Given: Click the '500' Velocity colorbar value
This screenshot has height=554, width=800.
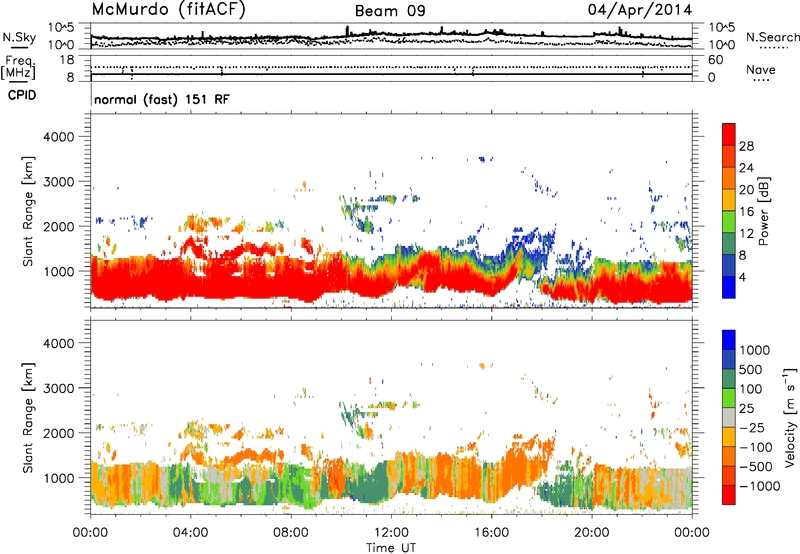Looking at the screenshot, I should click(x=751, y=369).
